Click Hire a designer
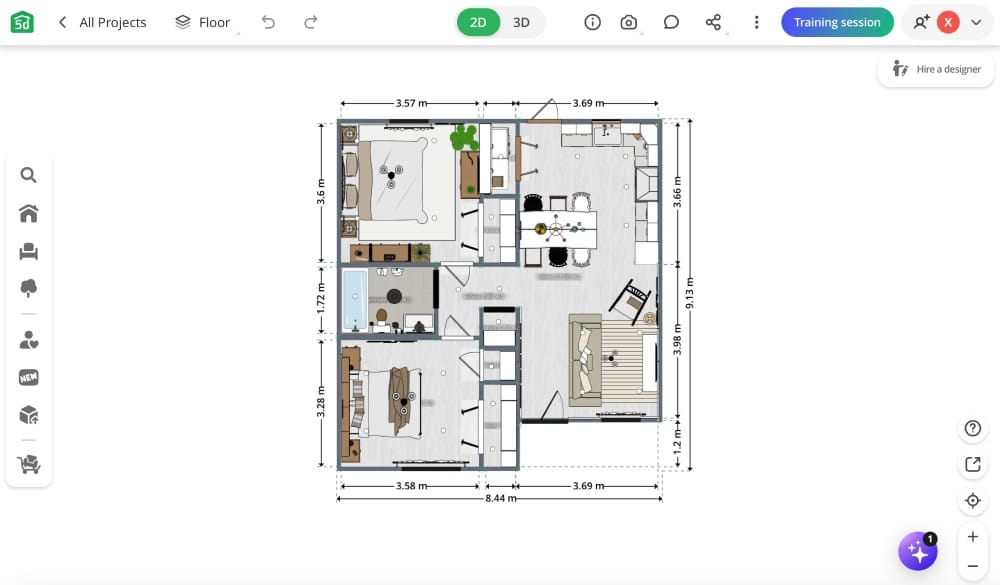 936,68
